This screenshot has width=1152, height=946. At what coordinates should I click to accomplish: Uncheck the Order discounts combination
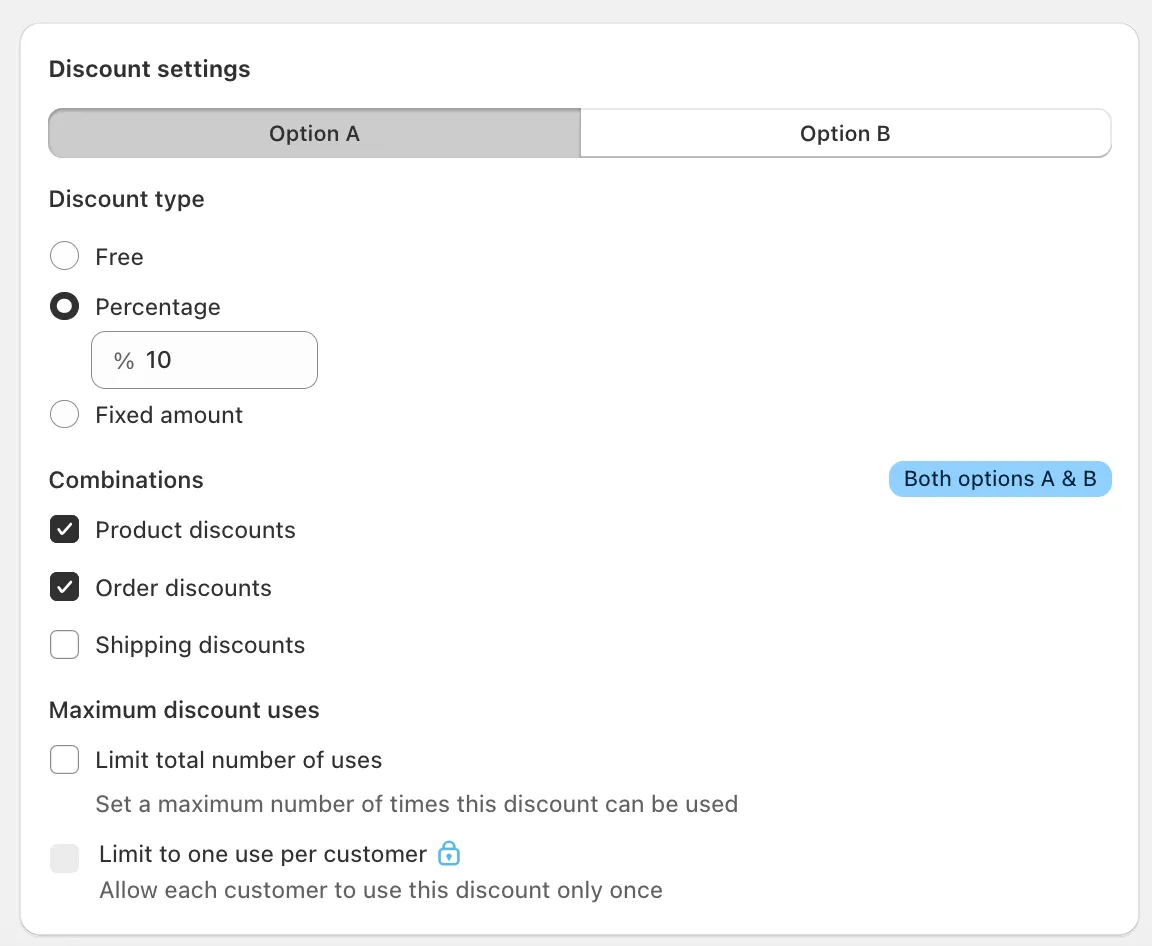pos(64,587)
